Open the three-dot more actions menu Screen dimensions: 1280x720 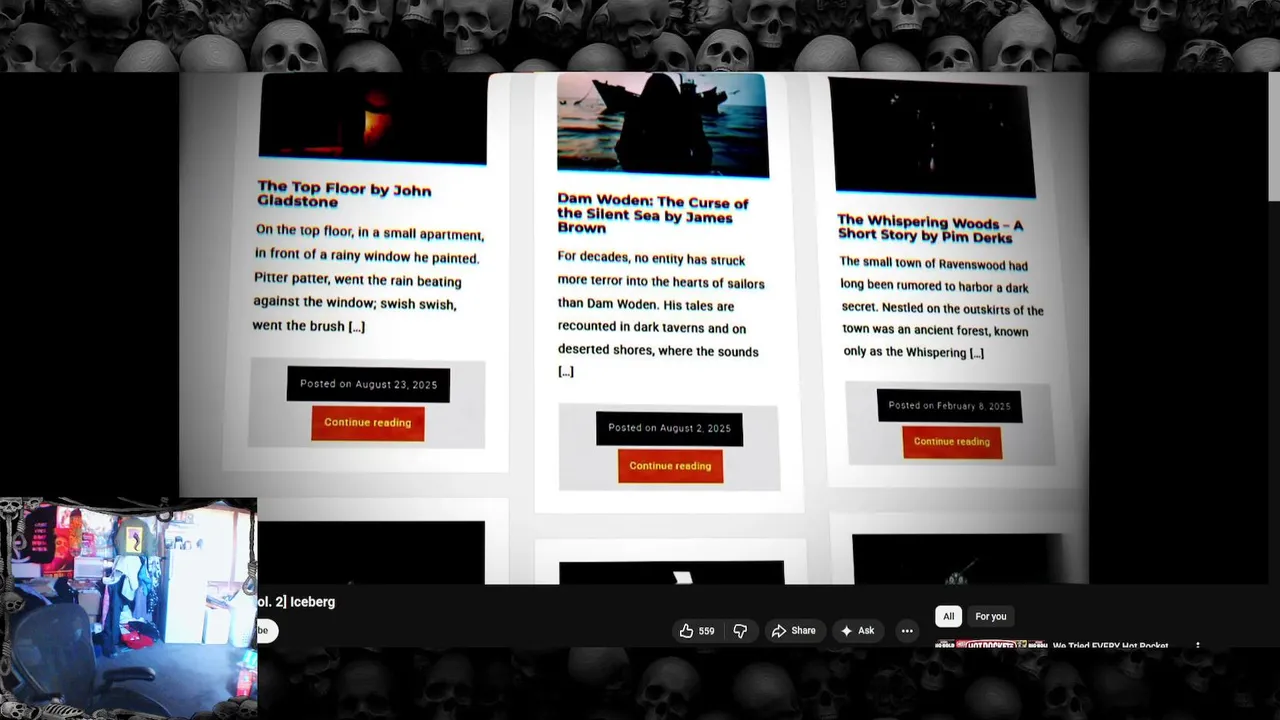907,631
